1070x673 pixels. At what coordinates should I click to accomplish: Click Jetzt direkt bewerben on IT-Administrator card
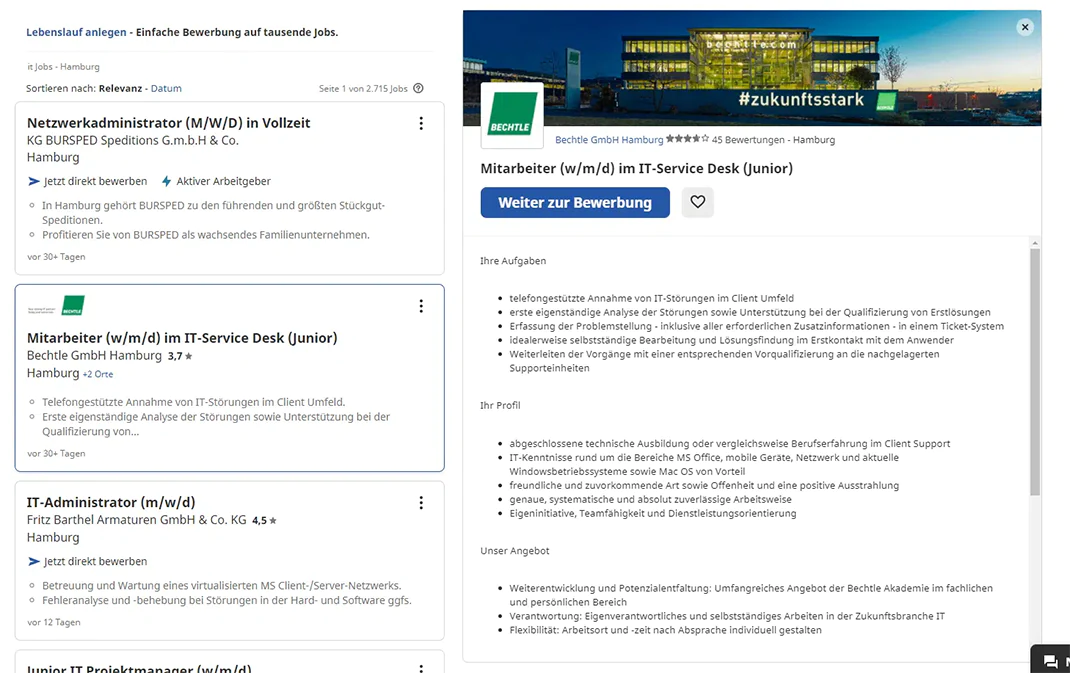pos(87,561)
